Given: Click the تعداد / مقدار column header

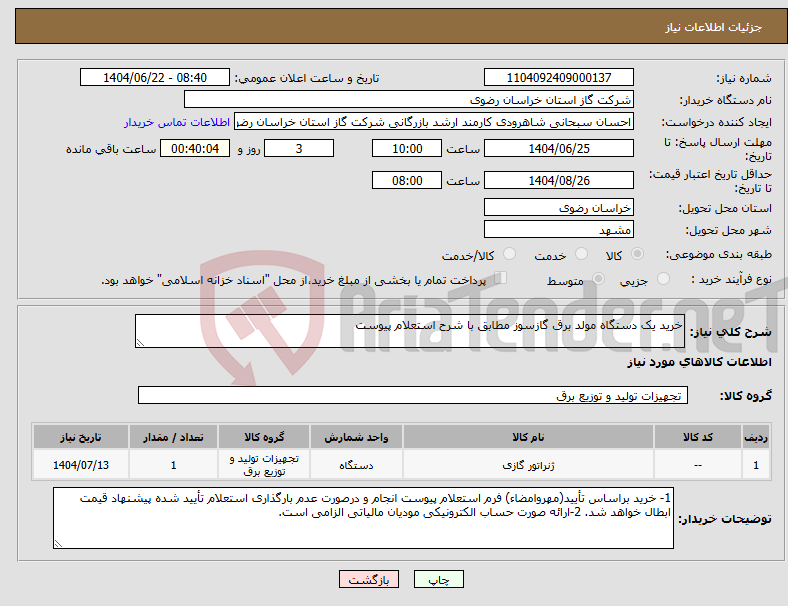Looking at the screenshot, I should tap(173, 437).
